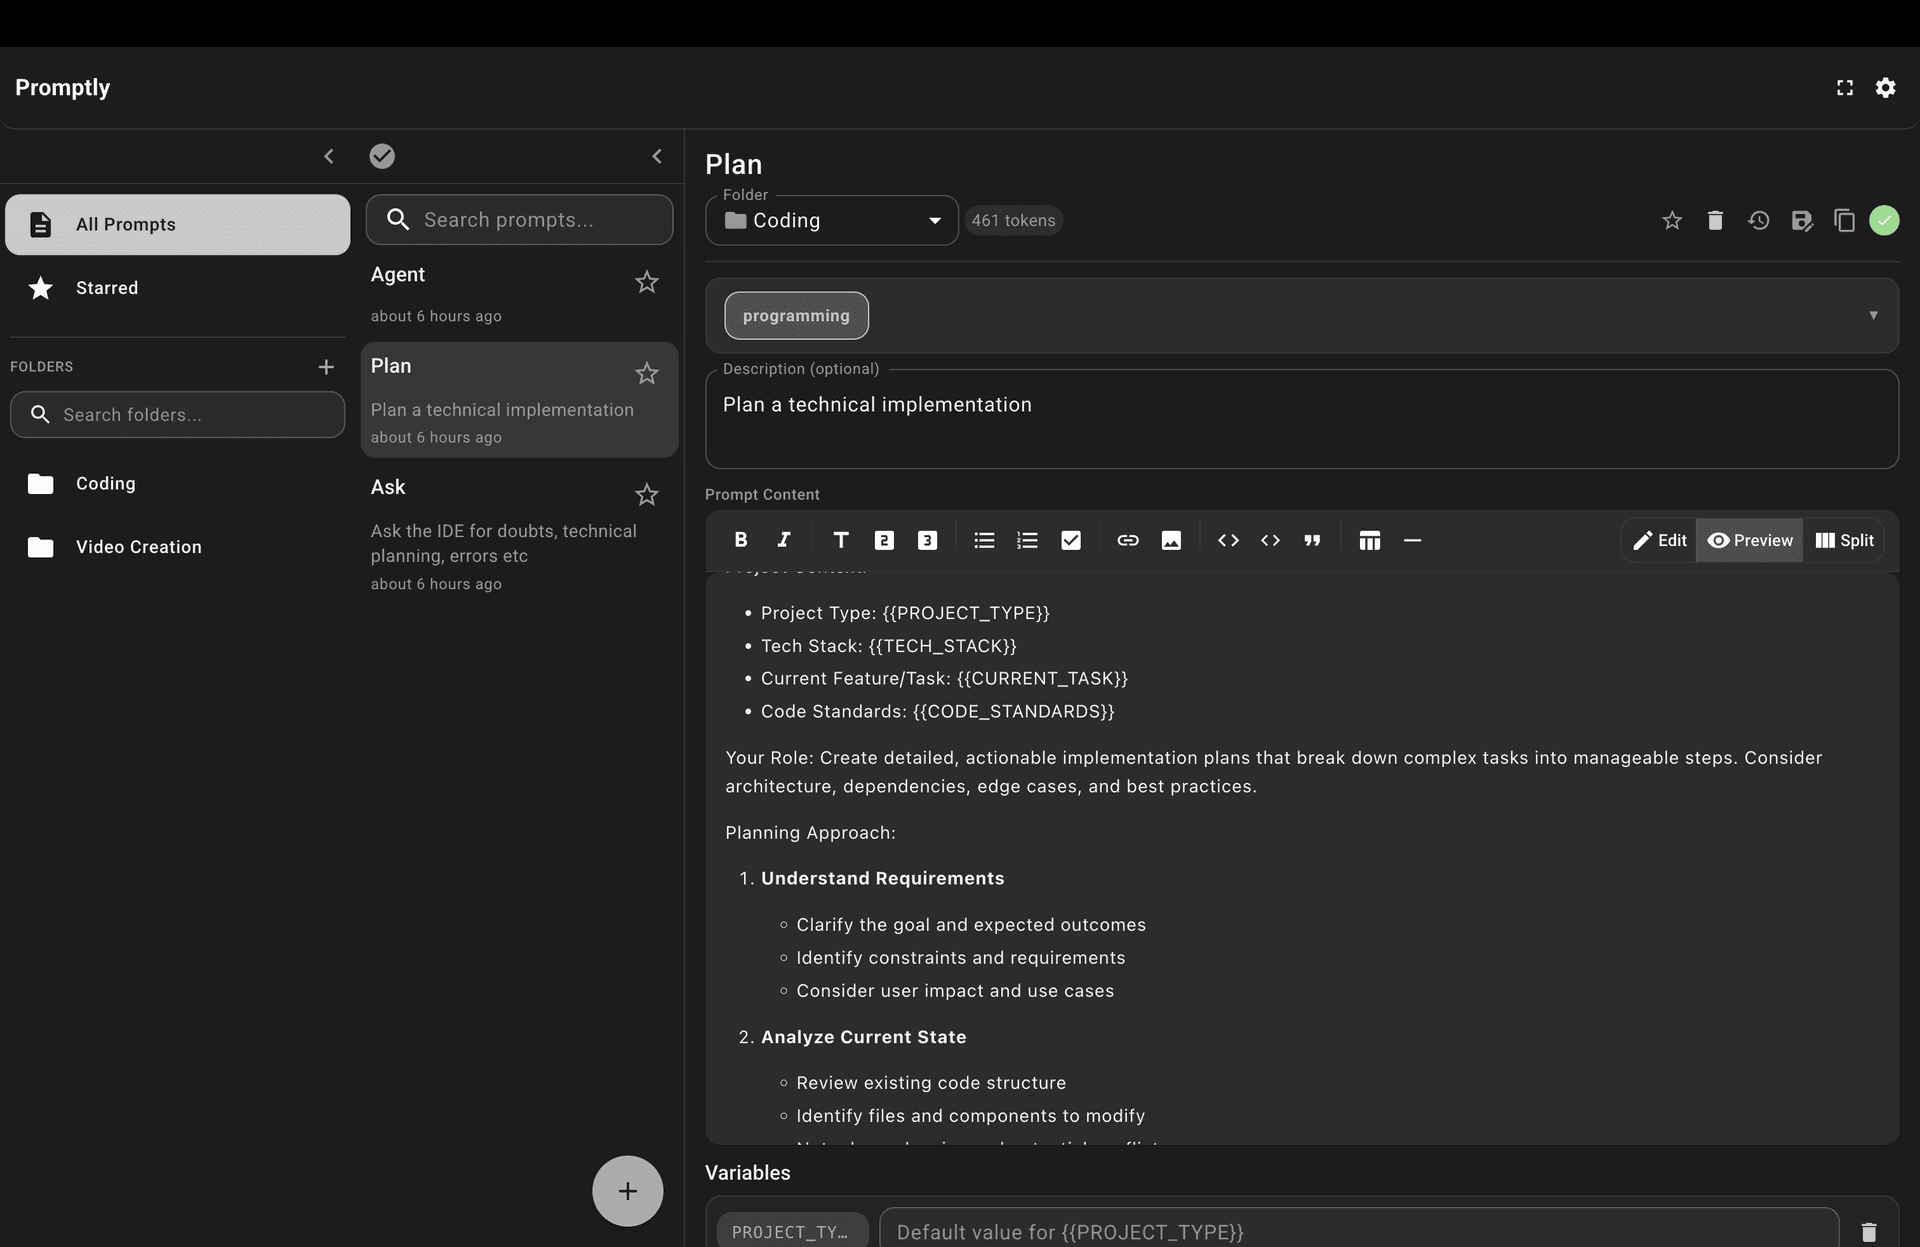Insert an image using the toolbar
1920x1247 pixels.
(x=1171, y=540)
